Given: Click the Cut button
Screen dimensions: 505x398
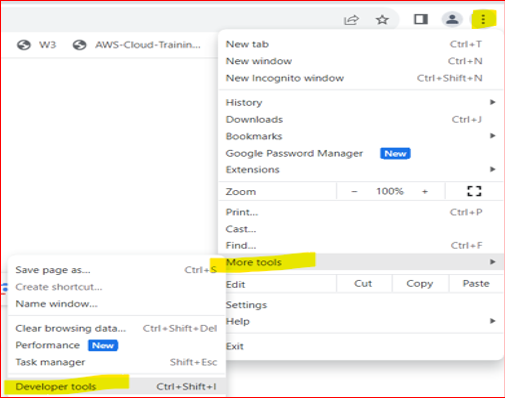Looking at the screenshot, I should click(363, 284).
